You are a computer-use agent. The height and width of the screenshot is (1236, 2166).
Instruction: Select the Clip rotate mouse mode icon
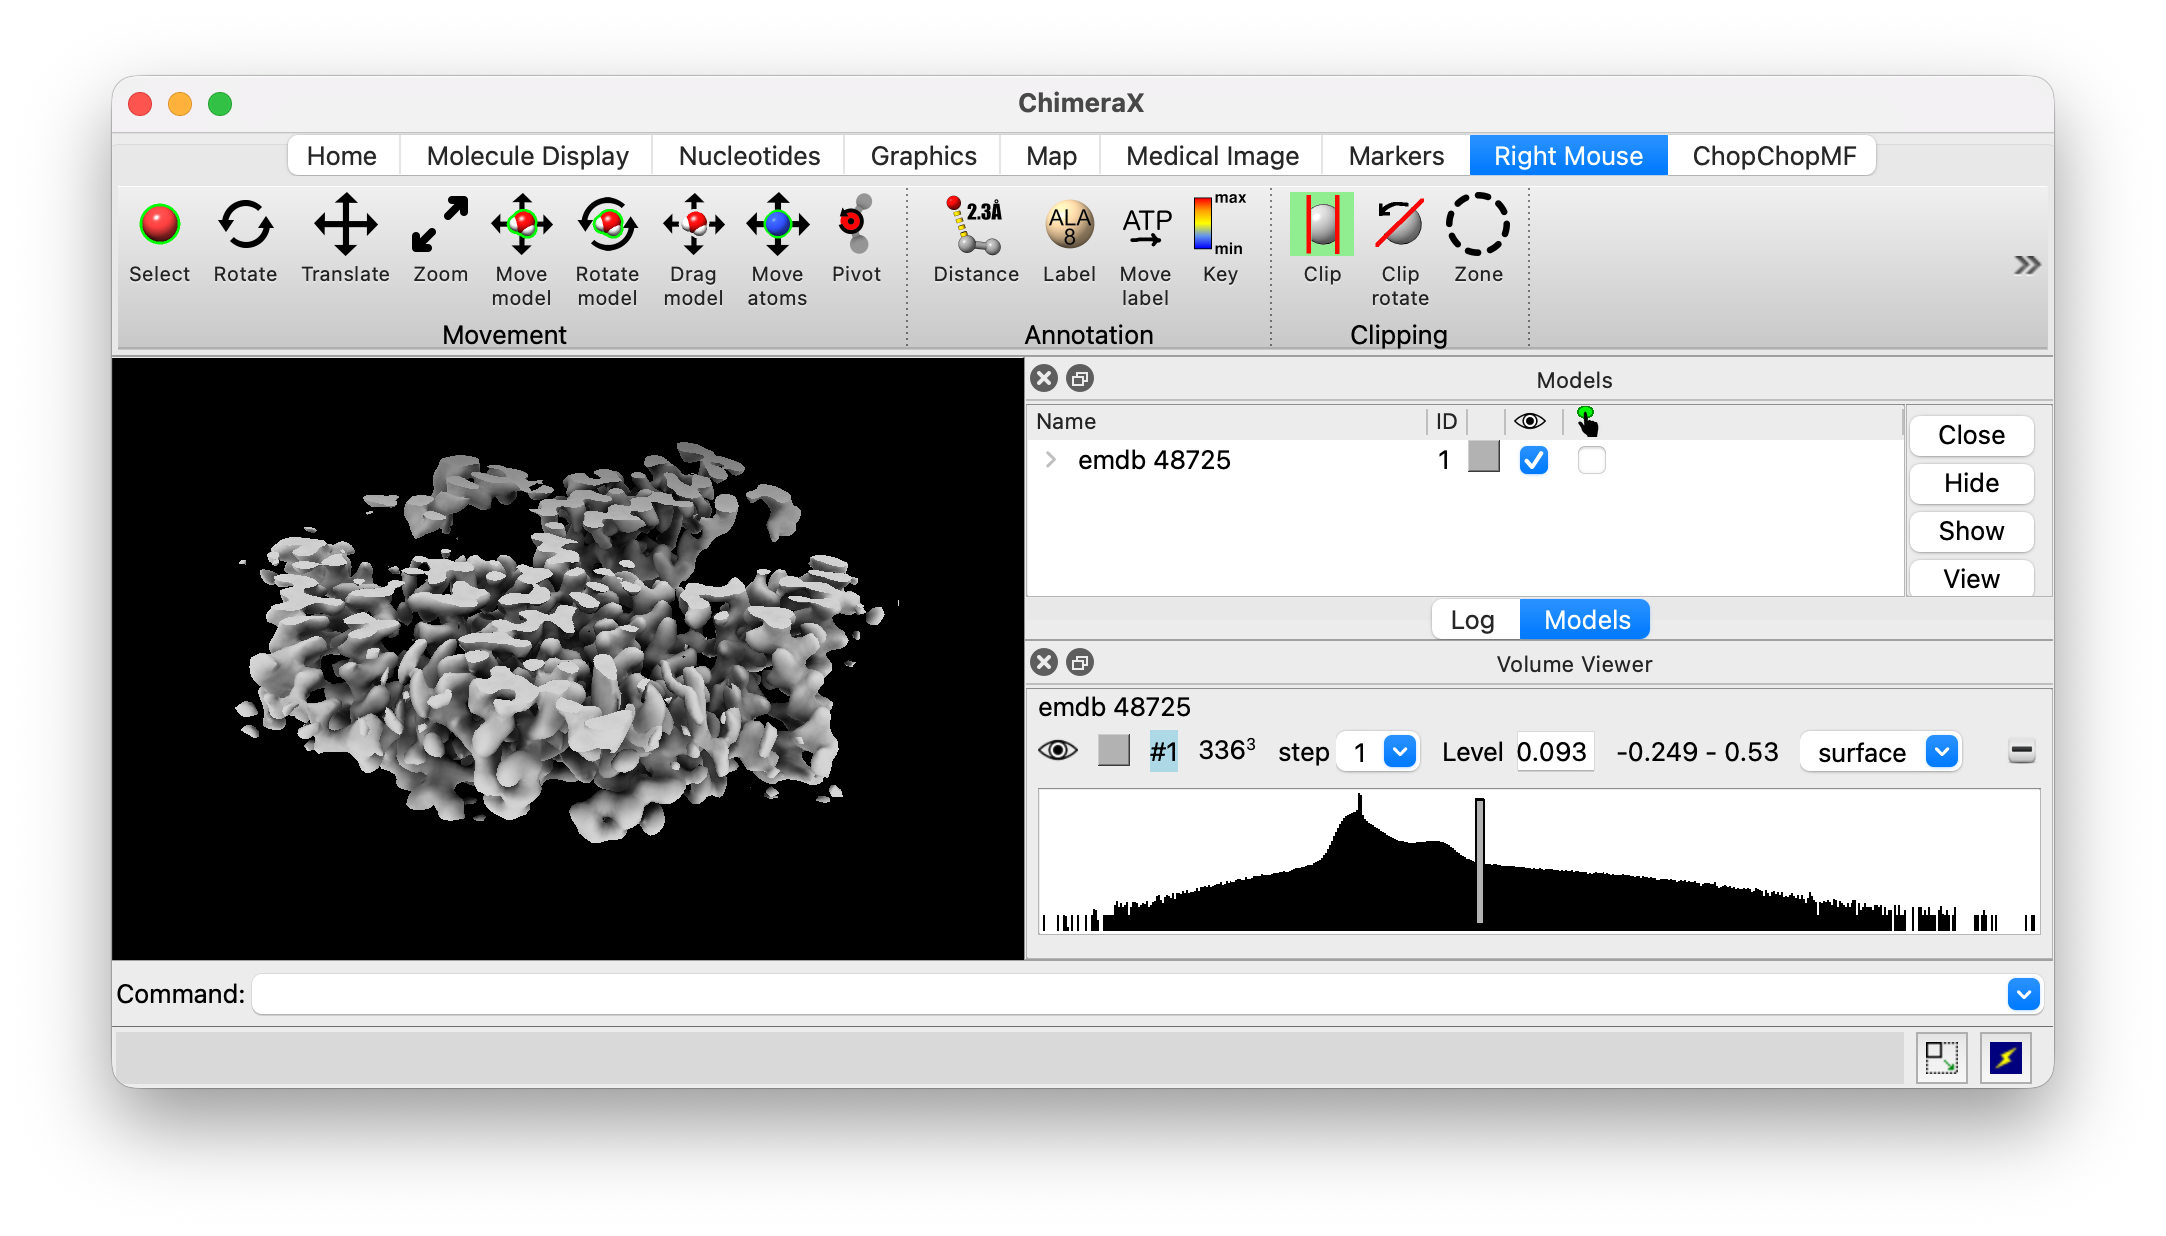1399,224
